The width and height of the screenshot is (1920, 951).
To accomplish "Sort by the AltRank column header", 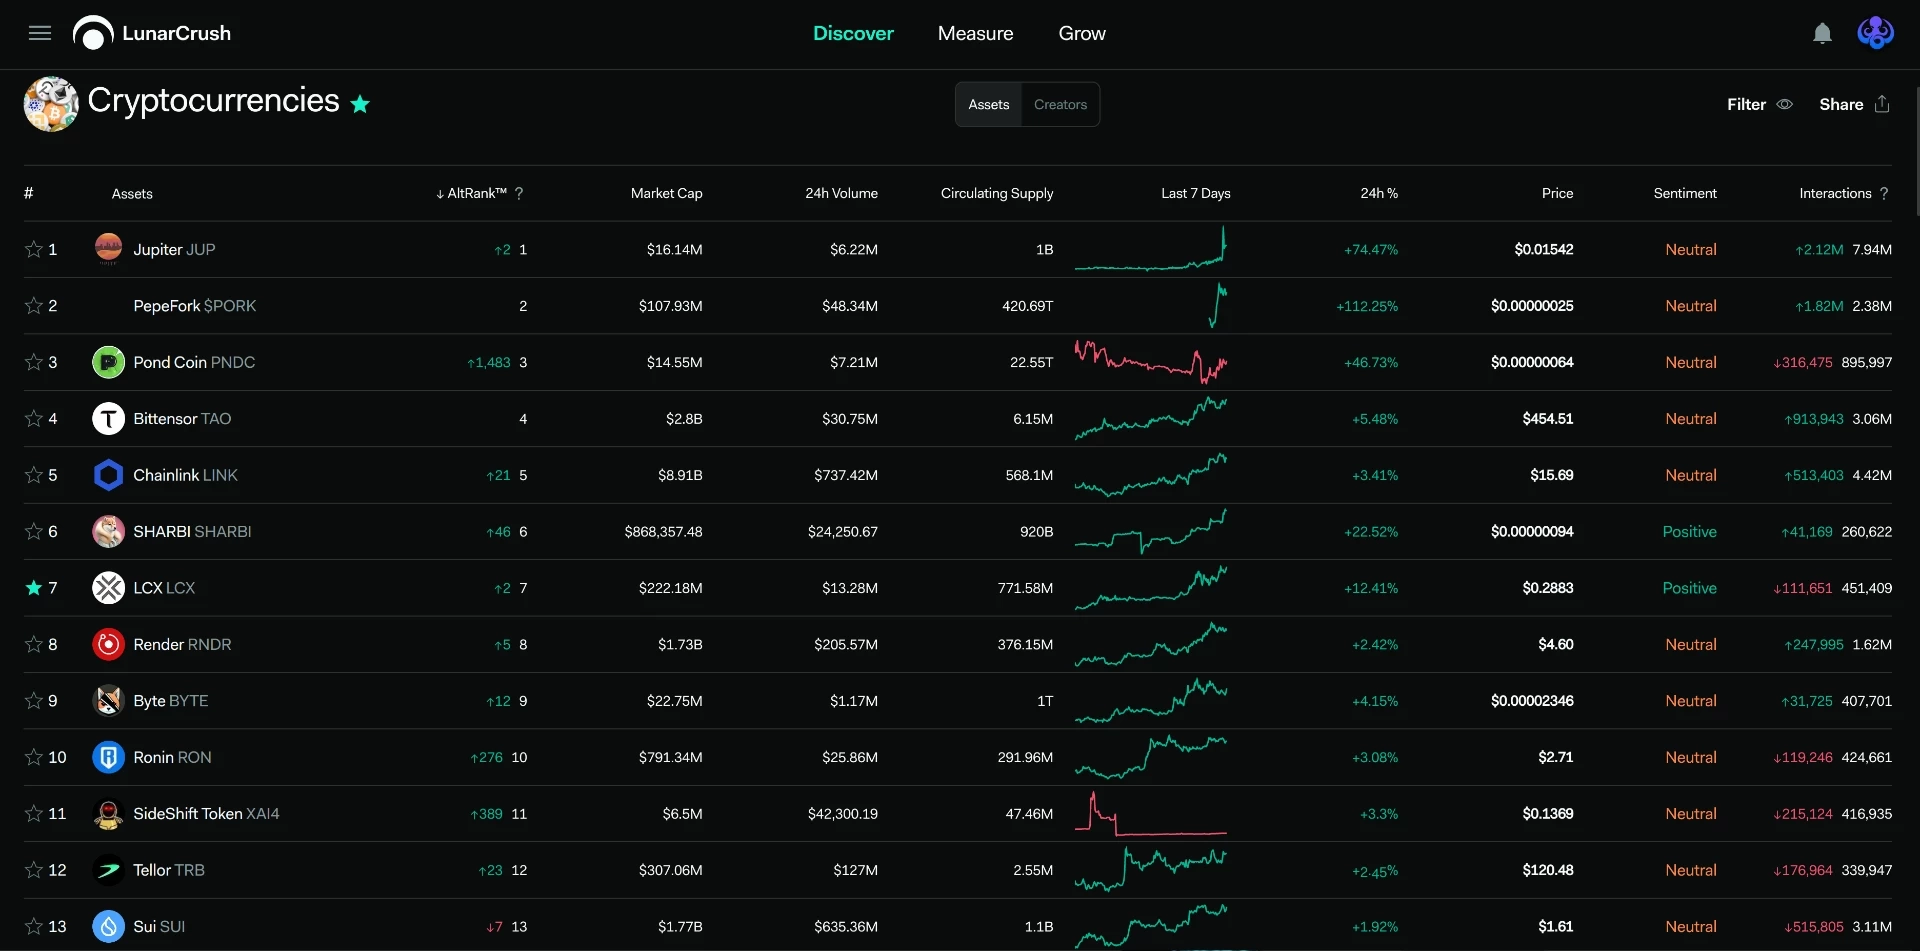I will (x=471, y=194).
